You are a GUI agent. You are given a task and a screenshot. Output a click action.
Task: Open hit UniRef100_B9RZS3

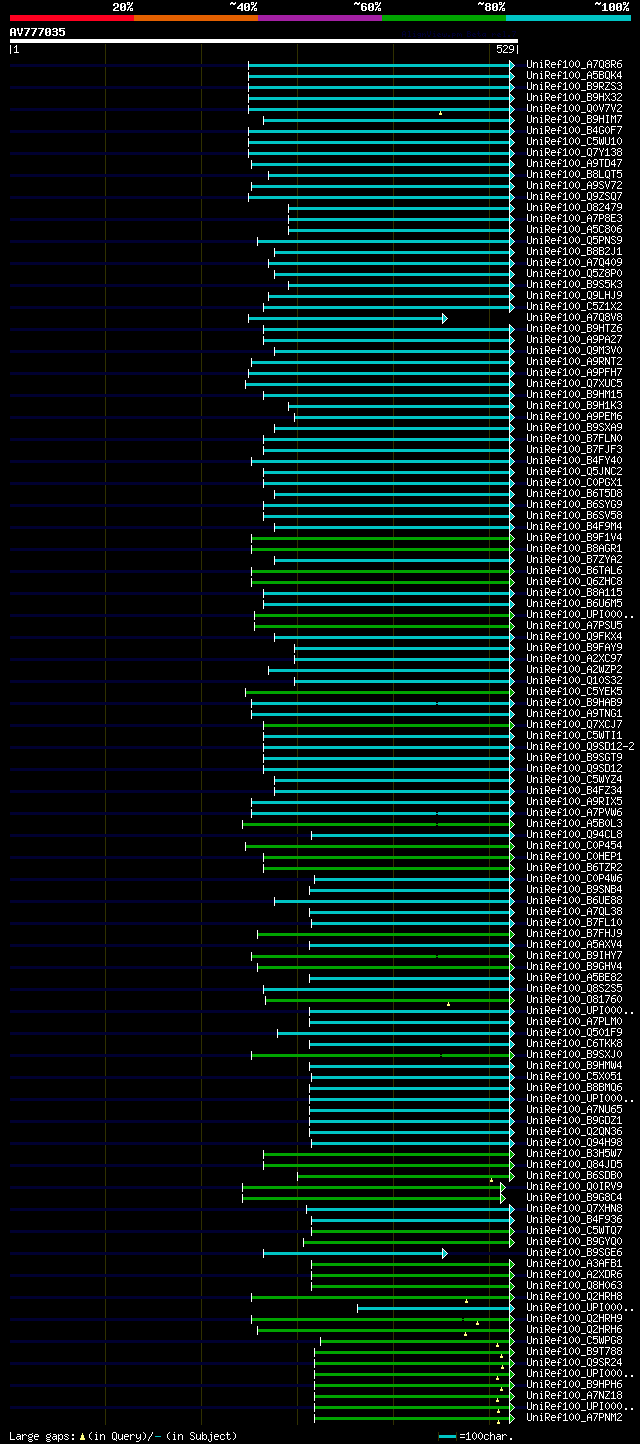[574, 87]
